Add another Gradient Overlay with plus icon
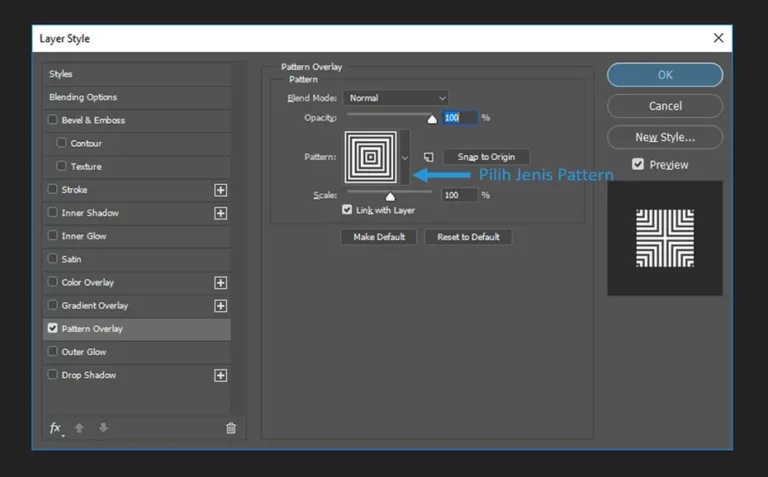This screenshot has width=768, height=477. point(220,306)
